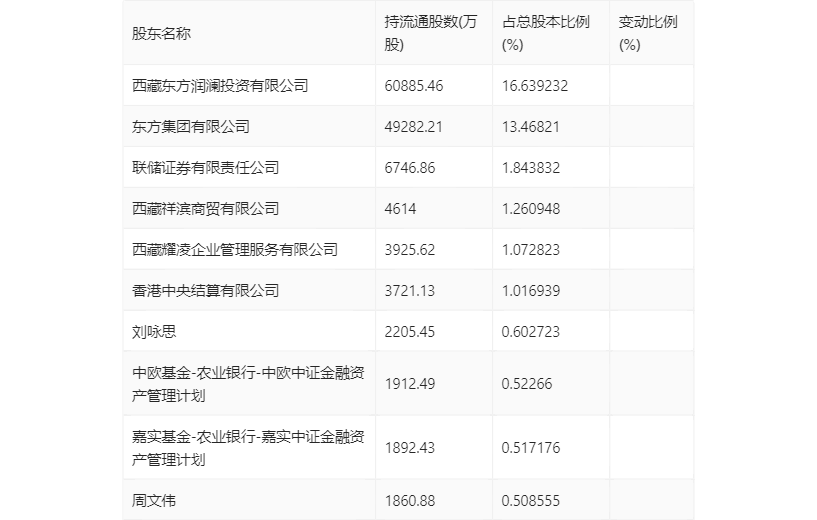Select 嘉实基金-农业银行 asset plan name
This screenshot has width=817, height=520.
[248, 448]
